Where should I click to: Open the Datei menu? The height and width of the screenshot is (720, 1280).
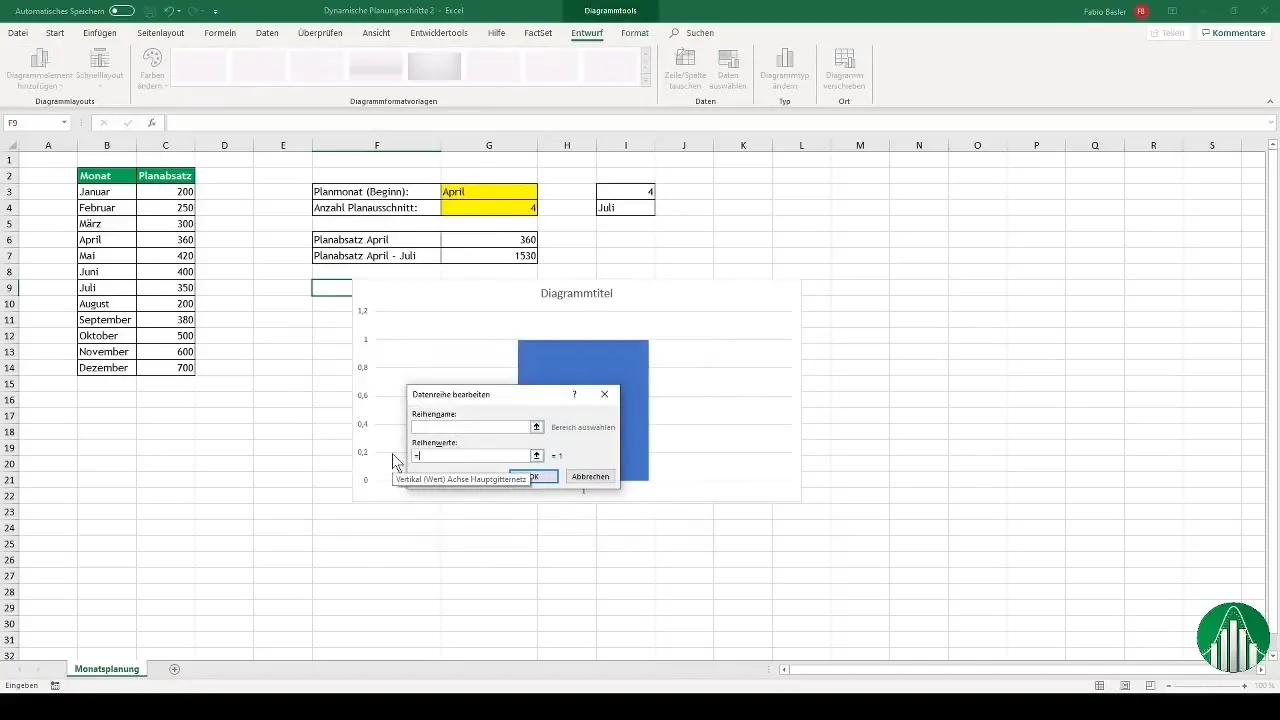point(18,33)
